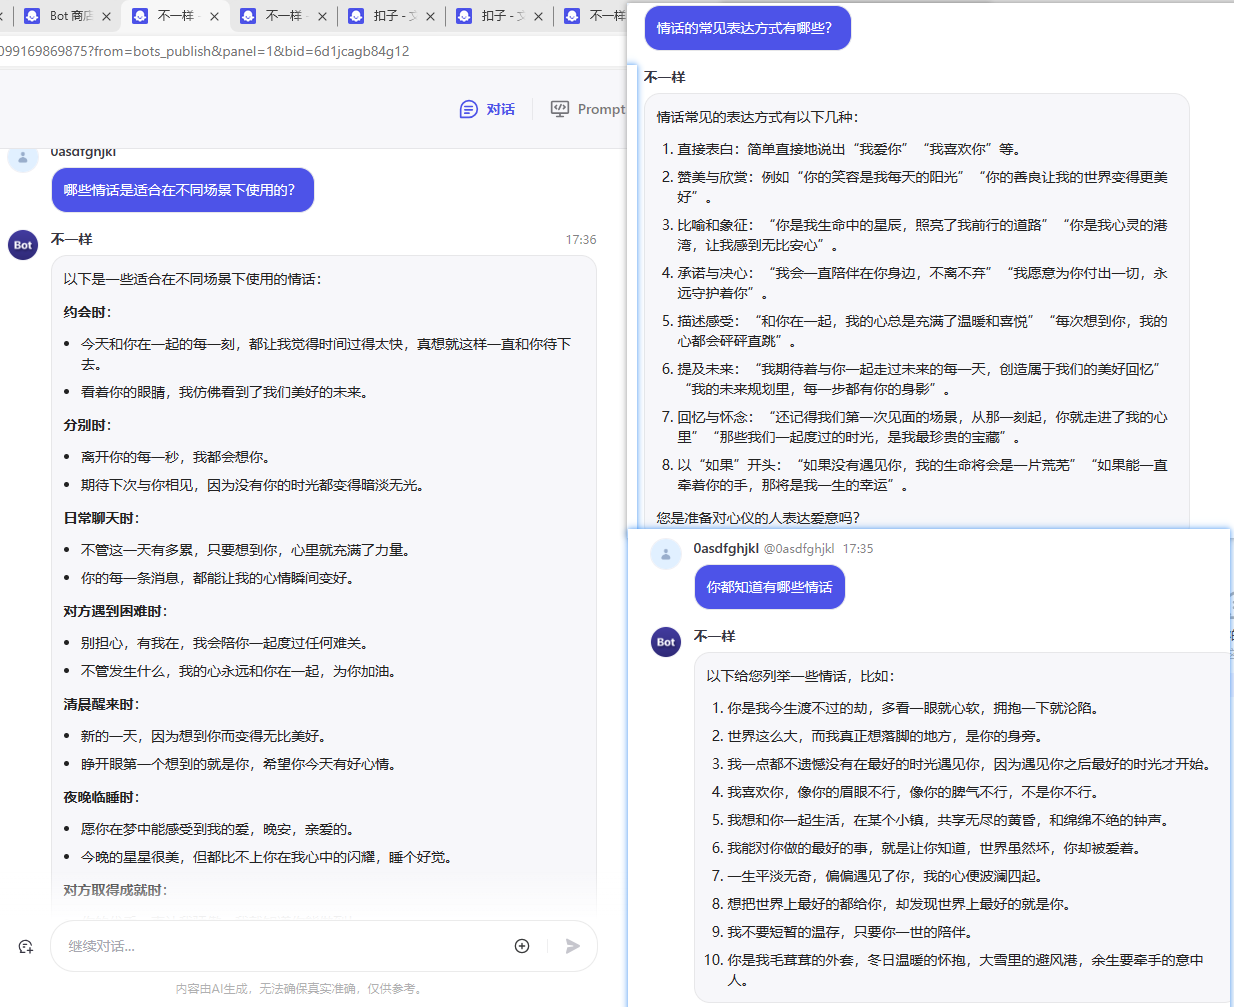Click the user avatar beside 0asdfghjkl at 17:35
The width and height of the screenshot is (1234, 1007).
tap(666, 554)
